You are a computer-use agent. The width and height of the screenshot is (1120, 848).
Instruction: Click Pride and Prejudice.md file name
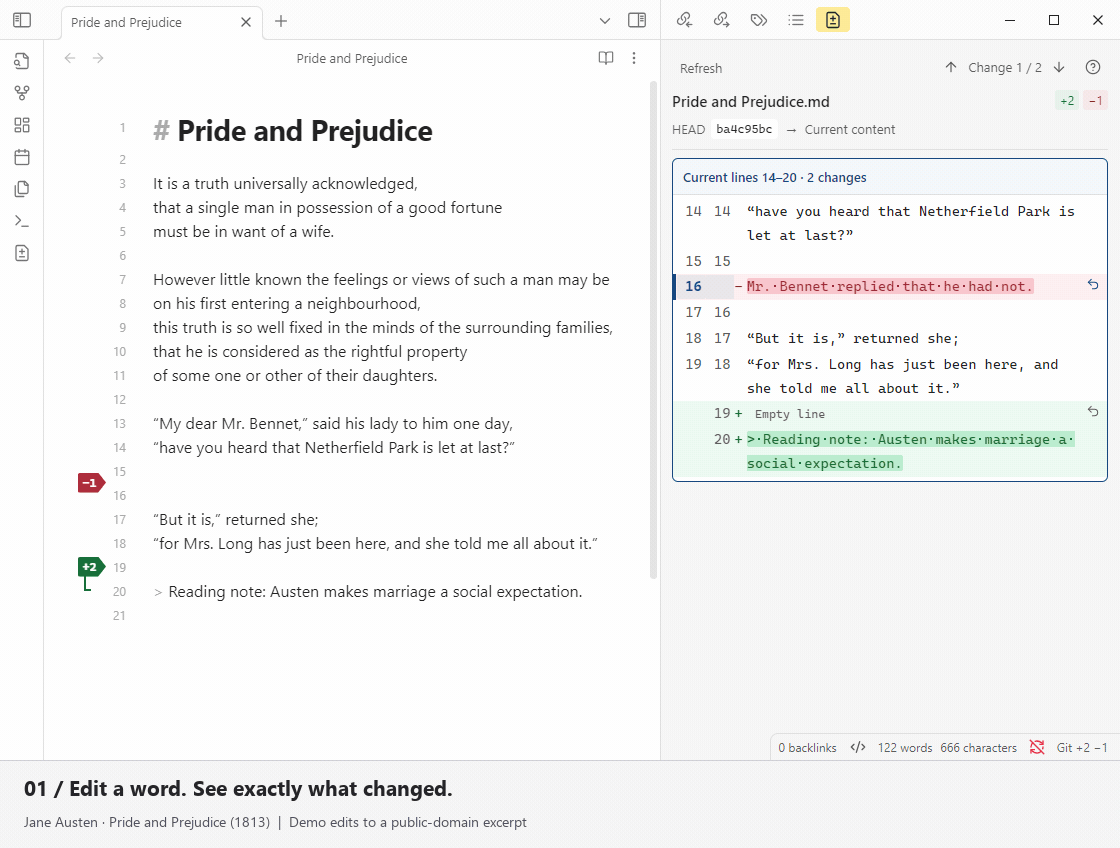coord(751,101)
